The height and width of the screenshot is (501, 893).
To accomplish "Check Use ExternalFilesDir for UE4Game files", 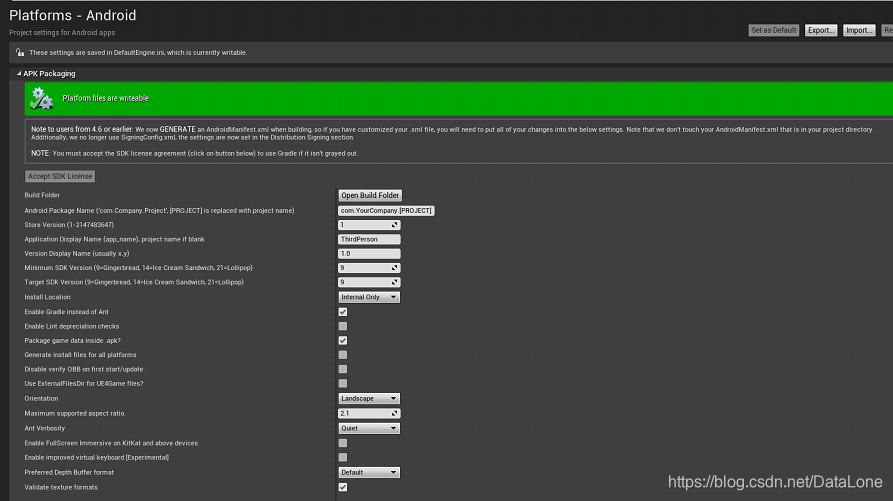I will [343, 383].
